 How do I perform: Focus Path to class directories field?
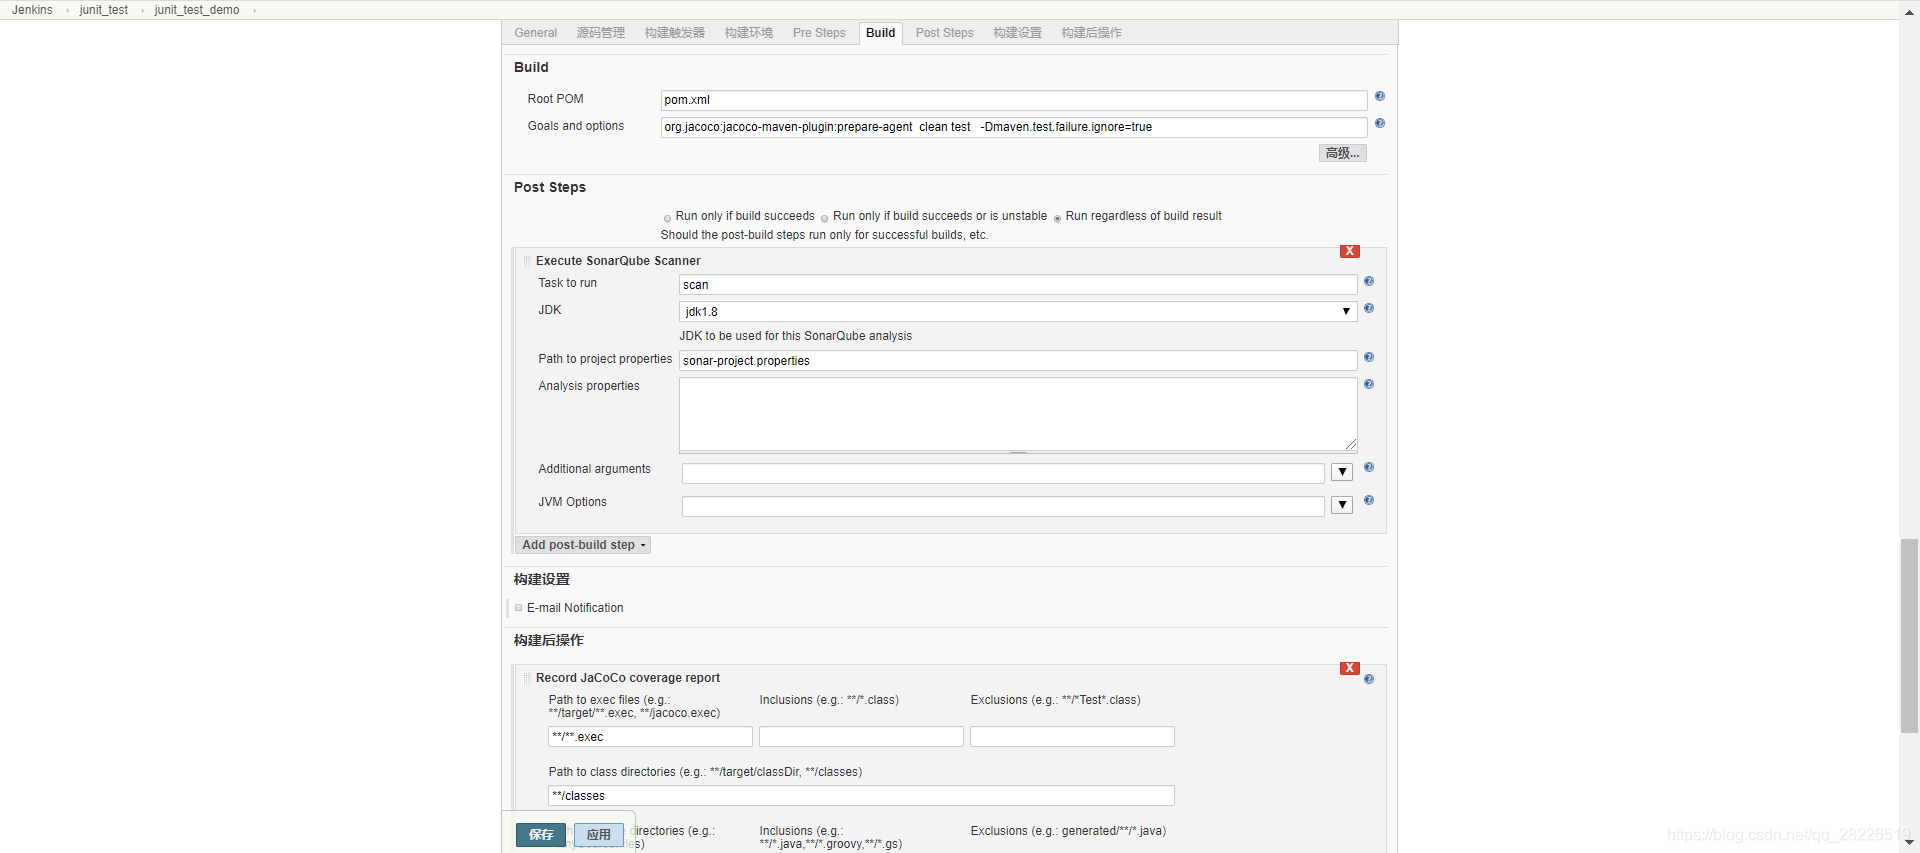[861, 796]
